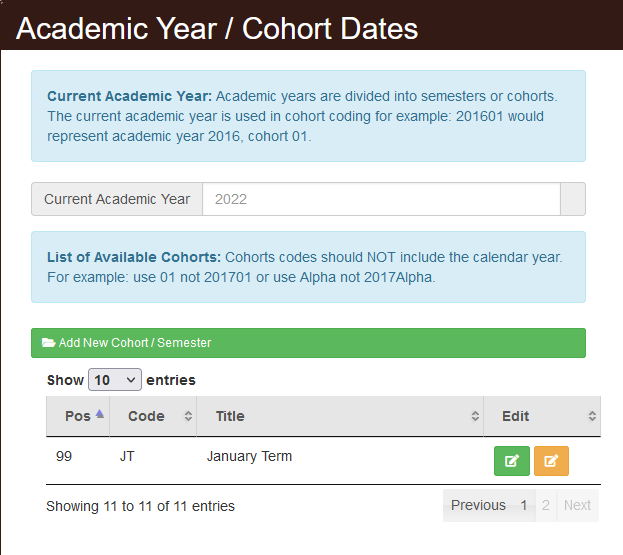Click the Title column sort arrows
This screenshot has width=623, height=555.
click(475, 416)
